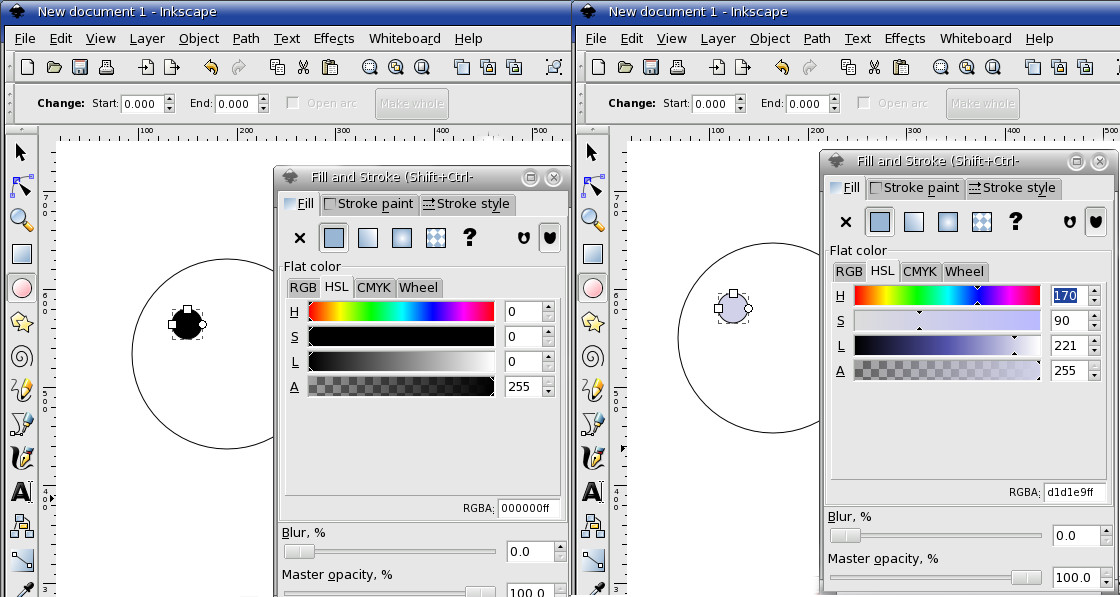This screenshot has width=1120, height=597.
Task: Select the Rectangle tool in left window toolbox
Action: 21,254
